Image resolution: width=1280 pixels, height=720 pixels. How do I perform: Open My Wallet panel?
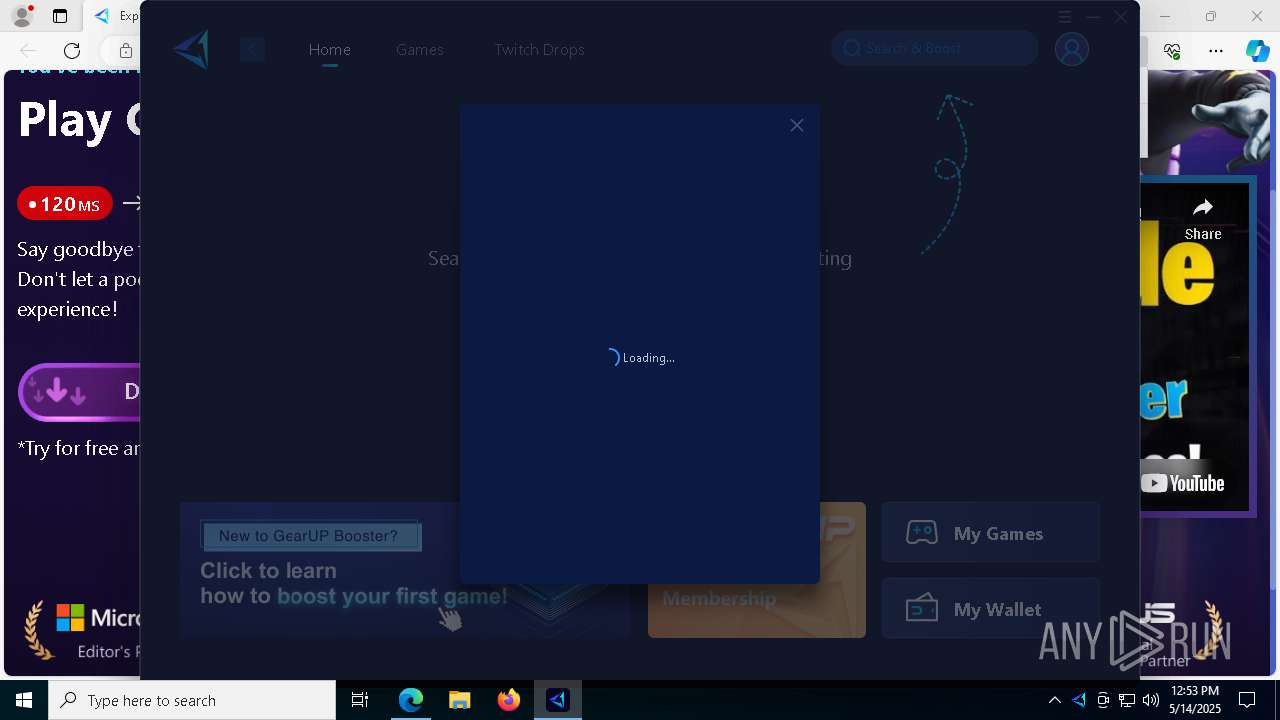(x=990, y=609)
